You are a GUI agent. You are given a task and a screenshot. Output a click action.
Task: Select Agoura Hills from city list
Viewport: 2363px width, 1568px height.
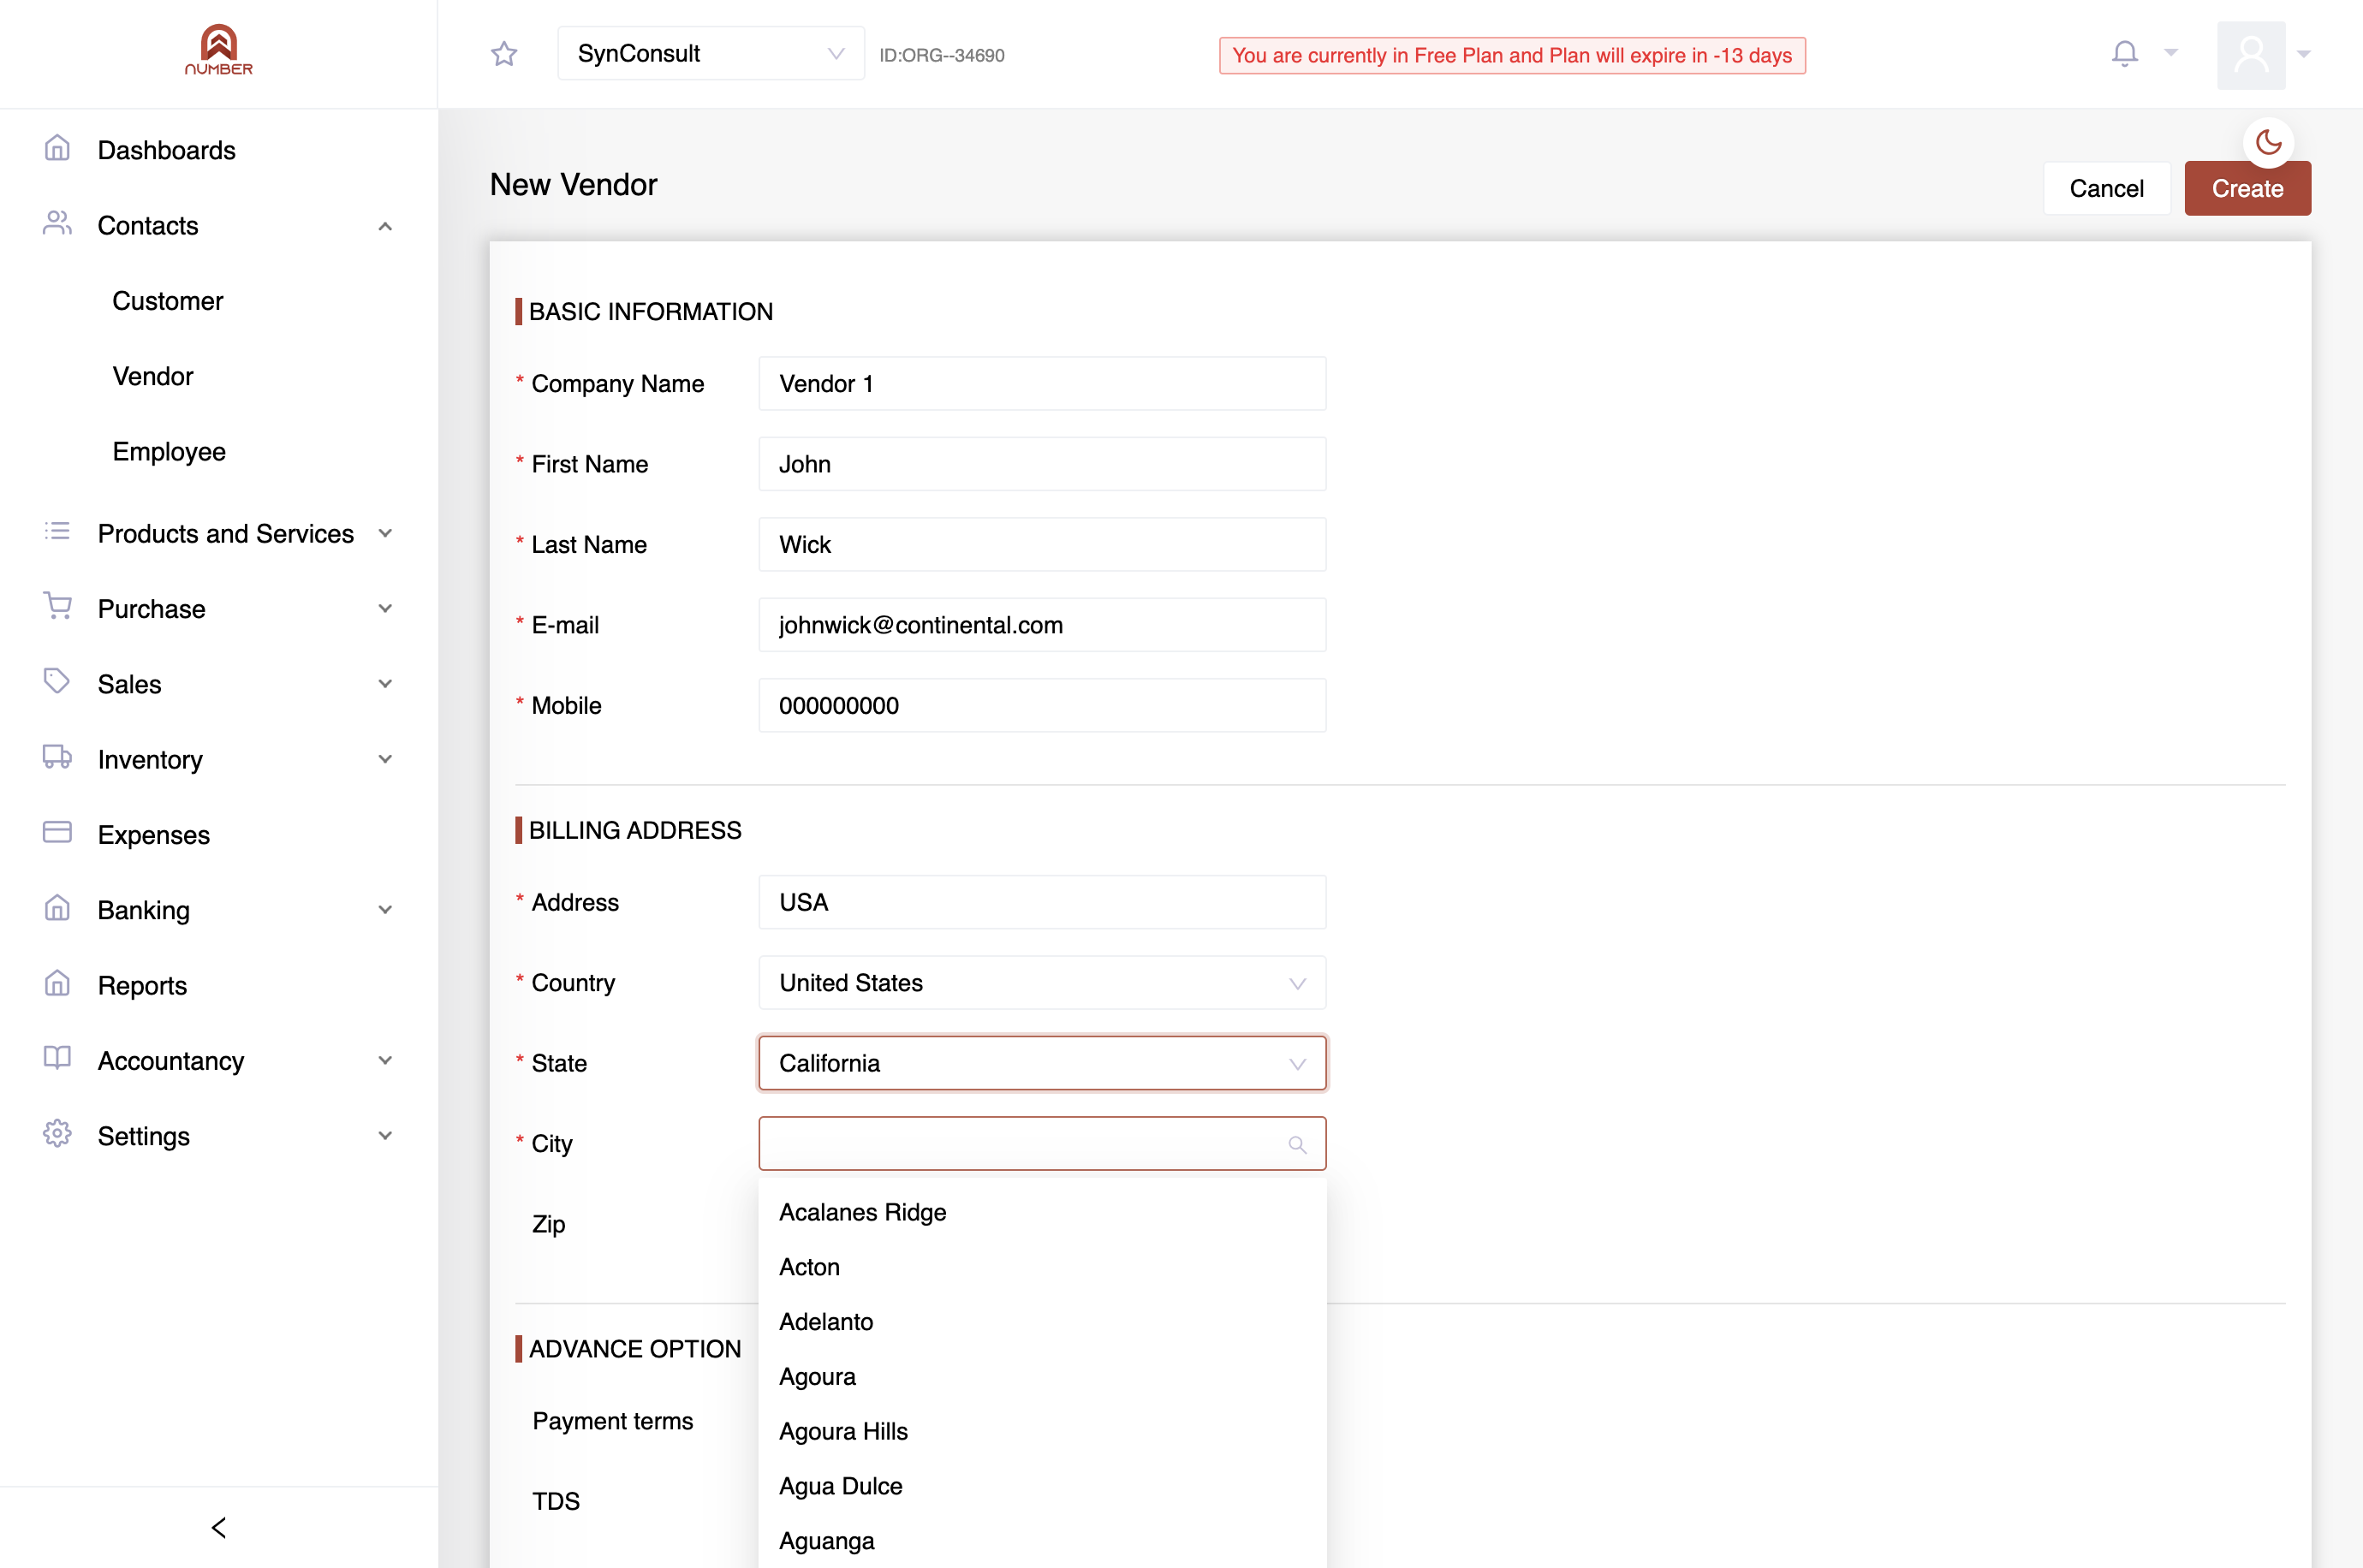(1042, 1432)
